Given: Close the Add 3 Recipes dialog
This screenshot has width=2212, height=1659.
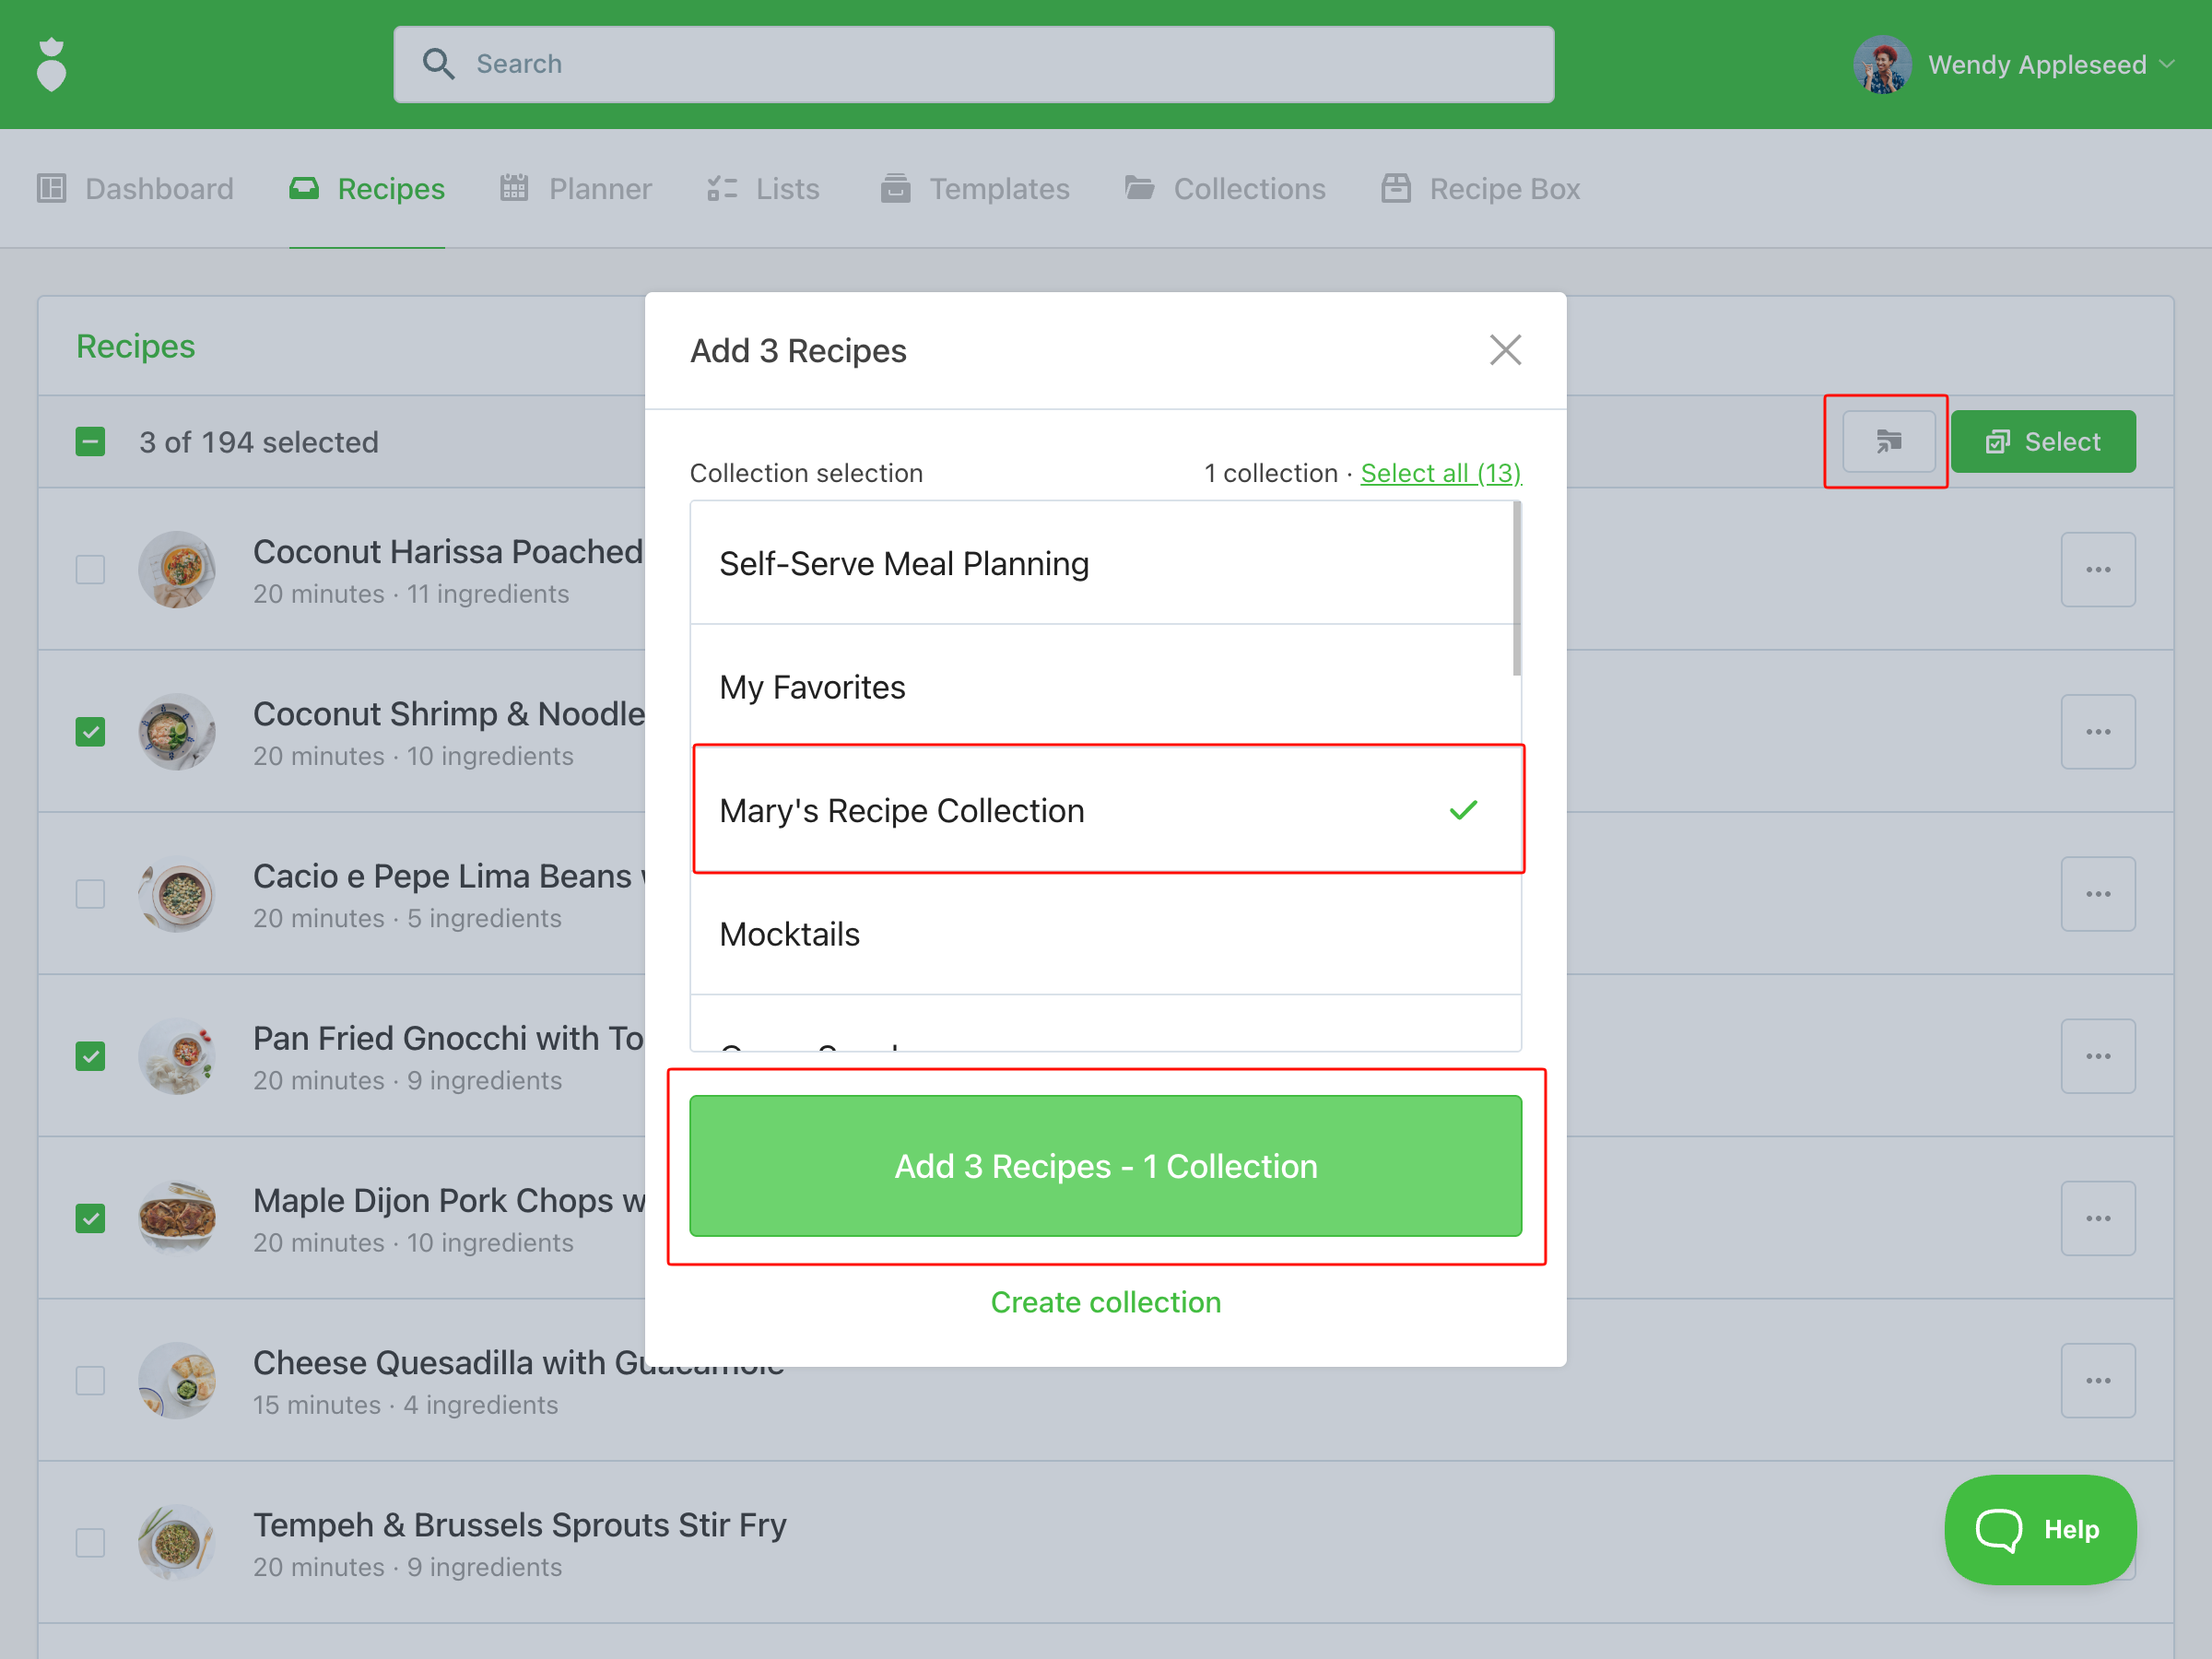Looking at the screenshot, I should [1504, 350].
